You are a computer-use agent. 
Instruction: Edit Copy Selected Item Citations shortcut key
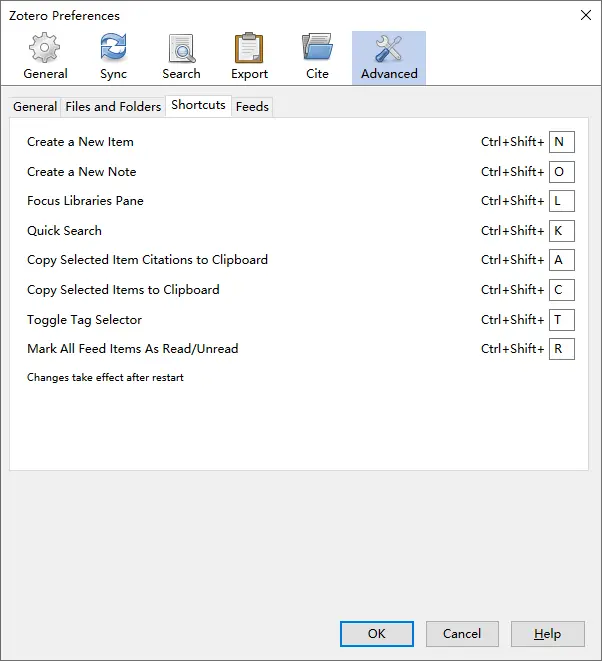click(x=562, y=260)
